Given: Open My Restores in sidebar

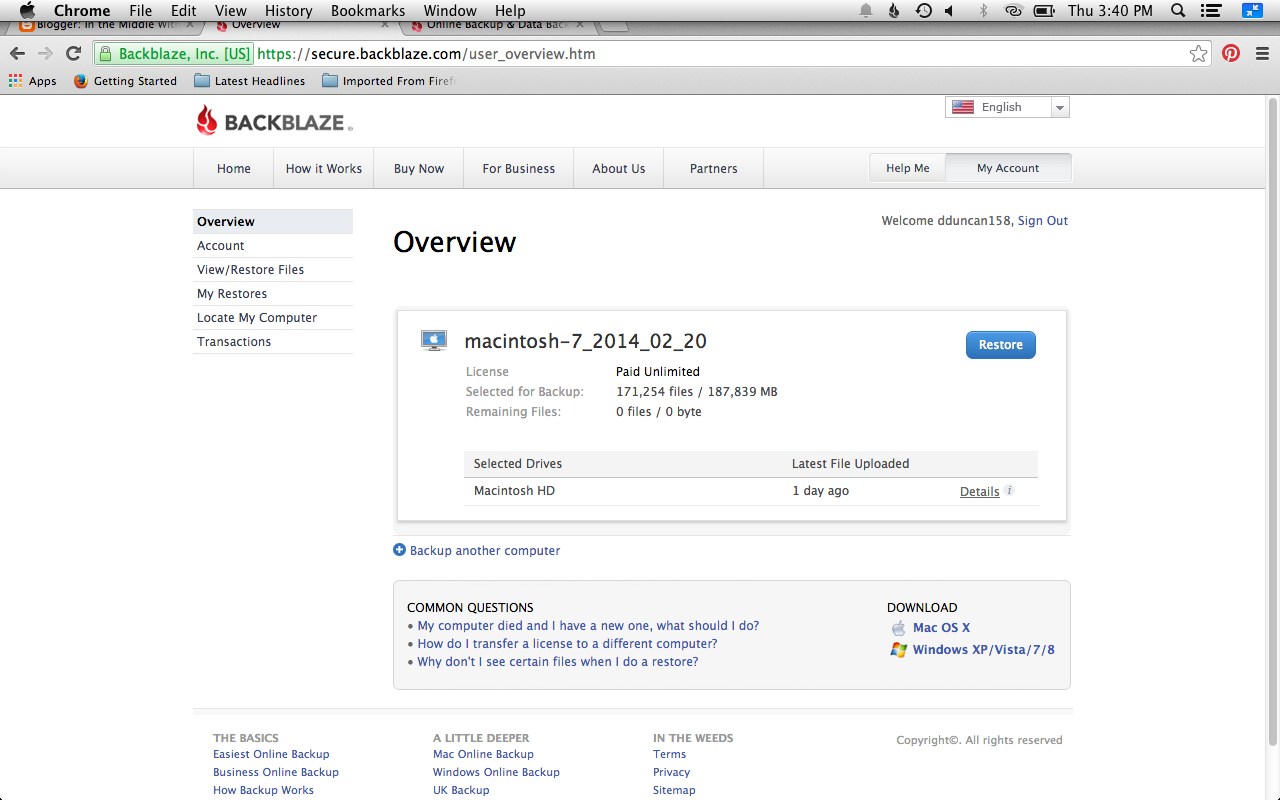Looking at the screenshot, I should (x=273, y=294).
